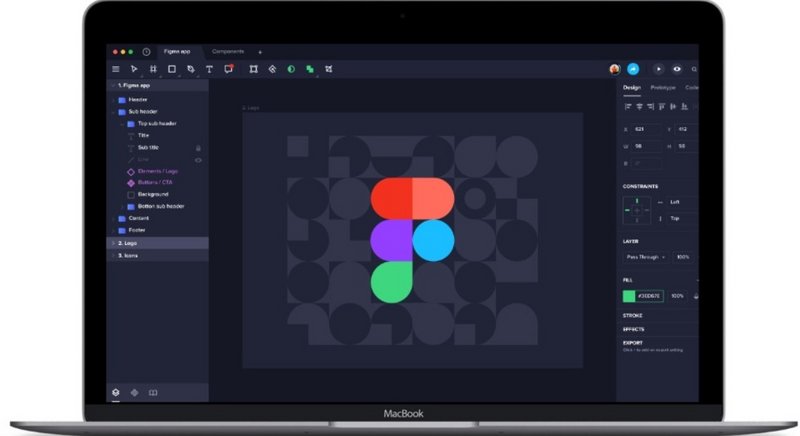Switch to the Prototype tab
The height and width of the screenshot is (436, 800).
point(662,88)
